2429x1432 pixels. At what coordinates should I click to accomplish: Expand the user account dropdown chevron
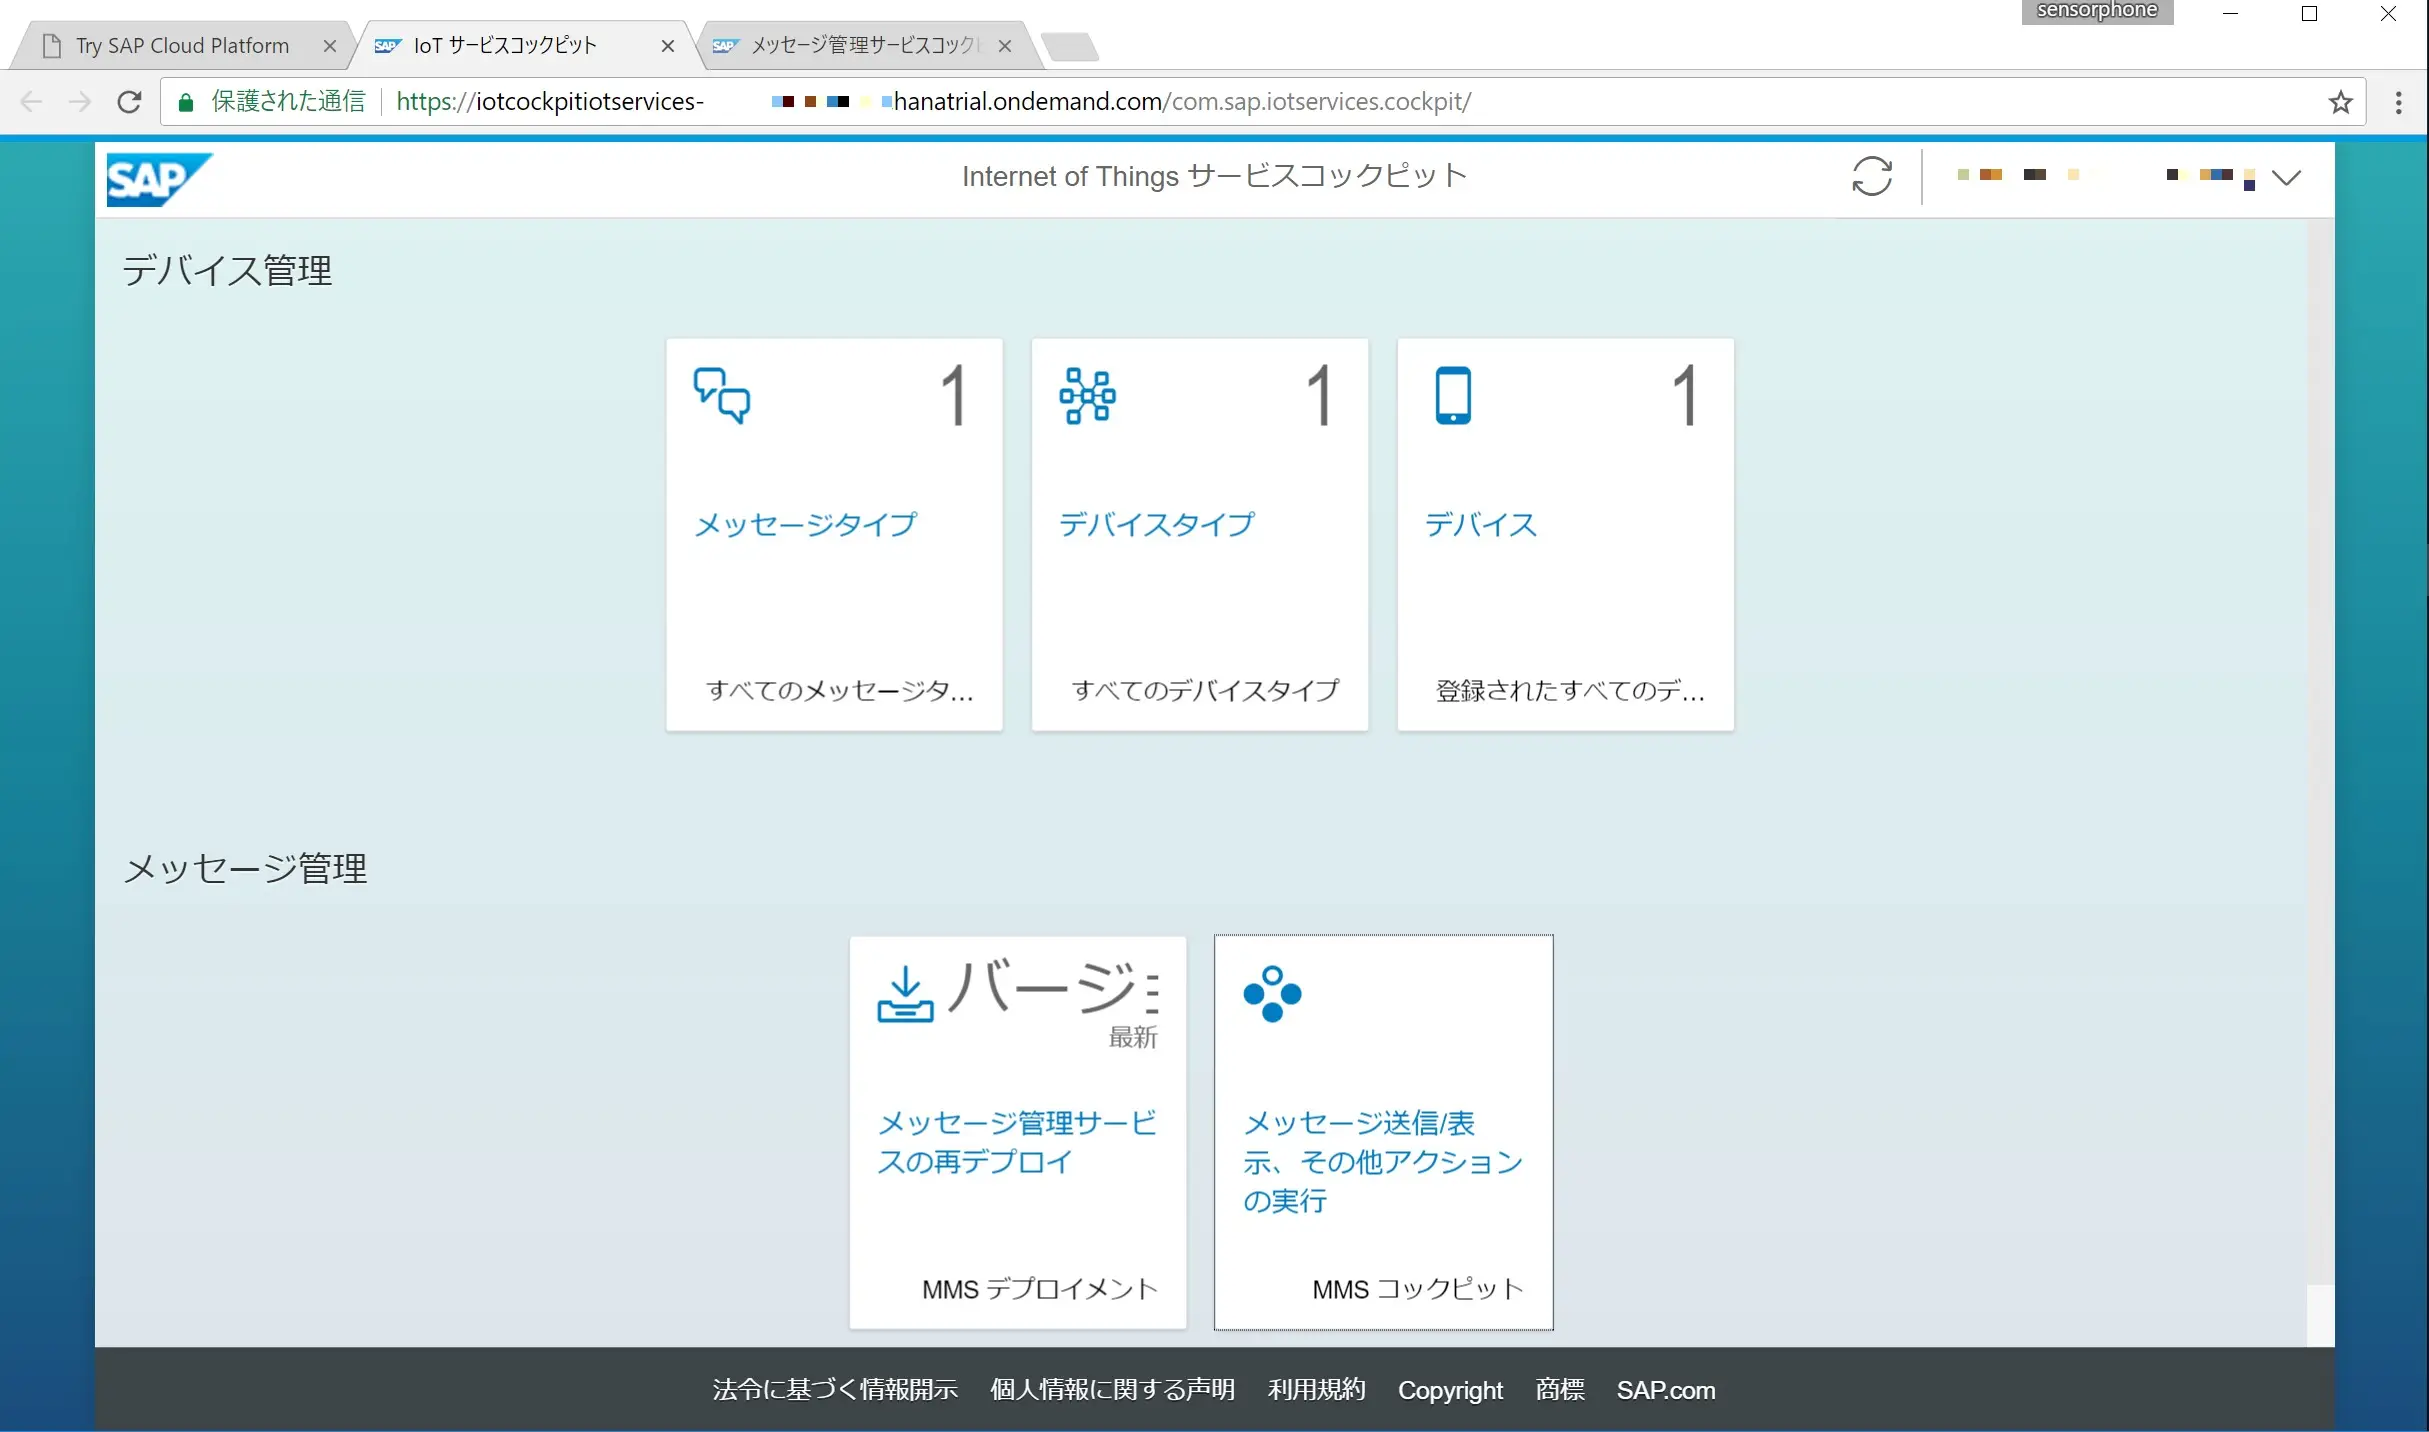(2286, 177)
